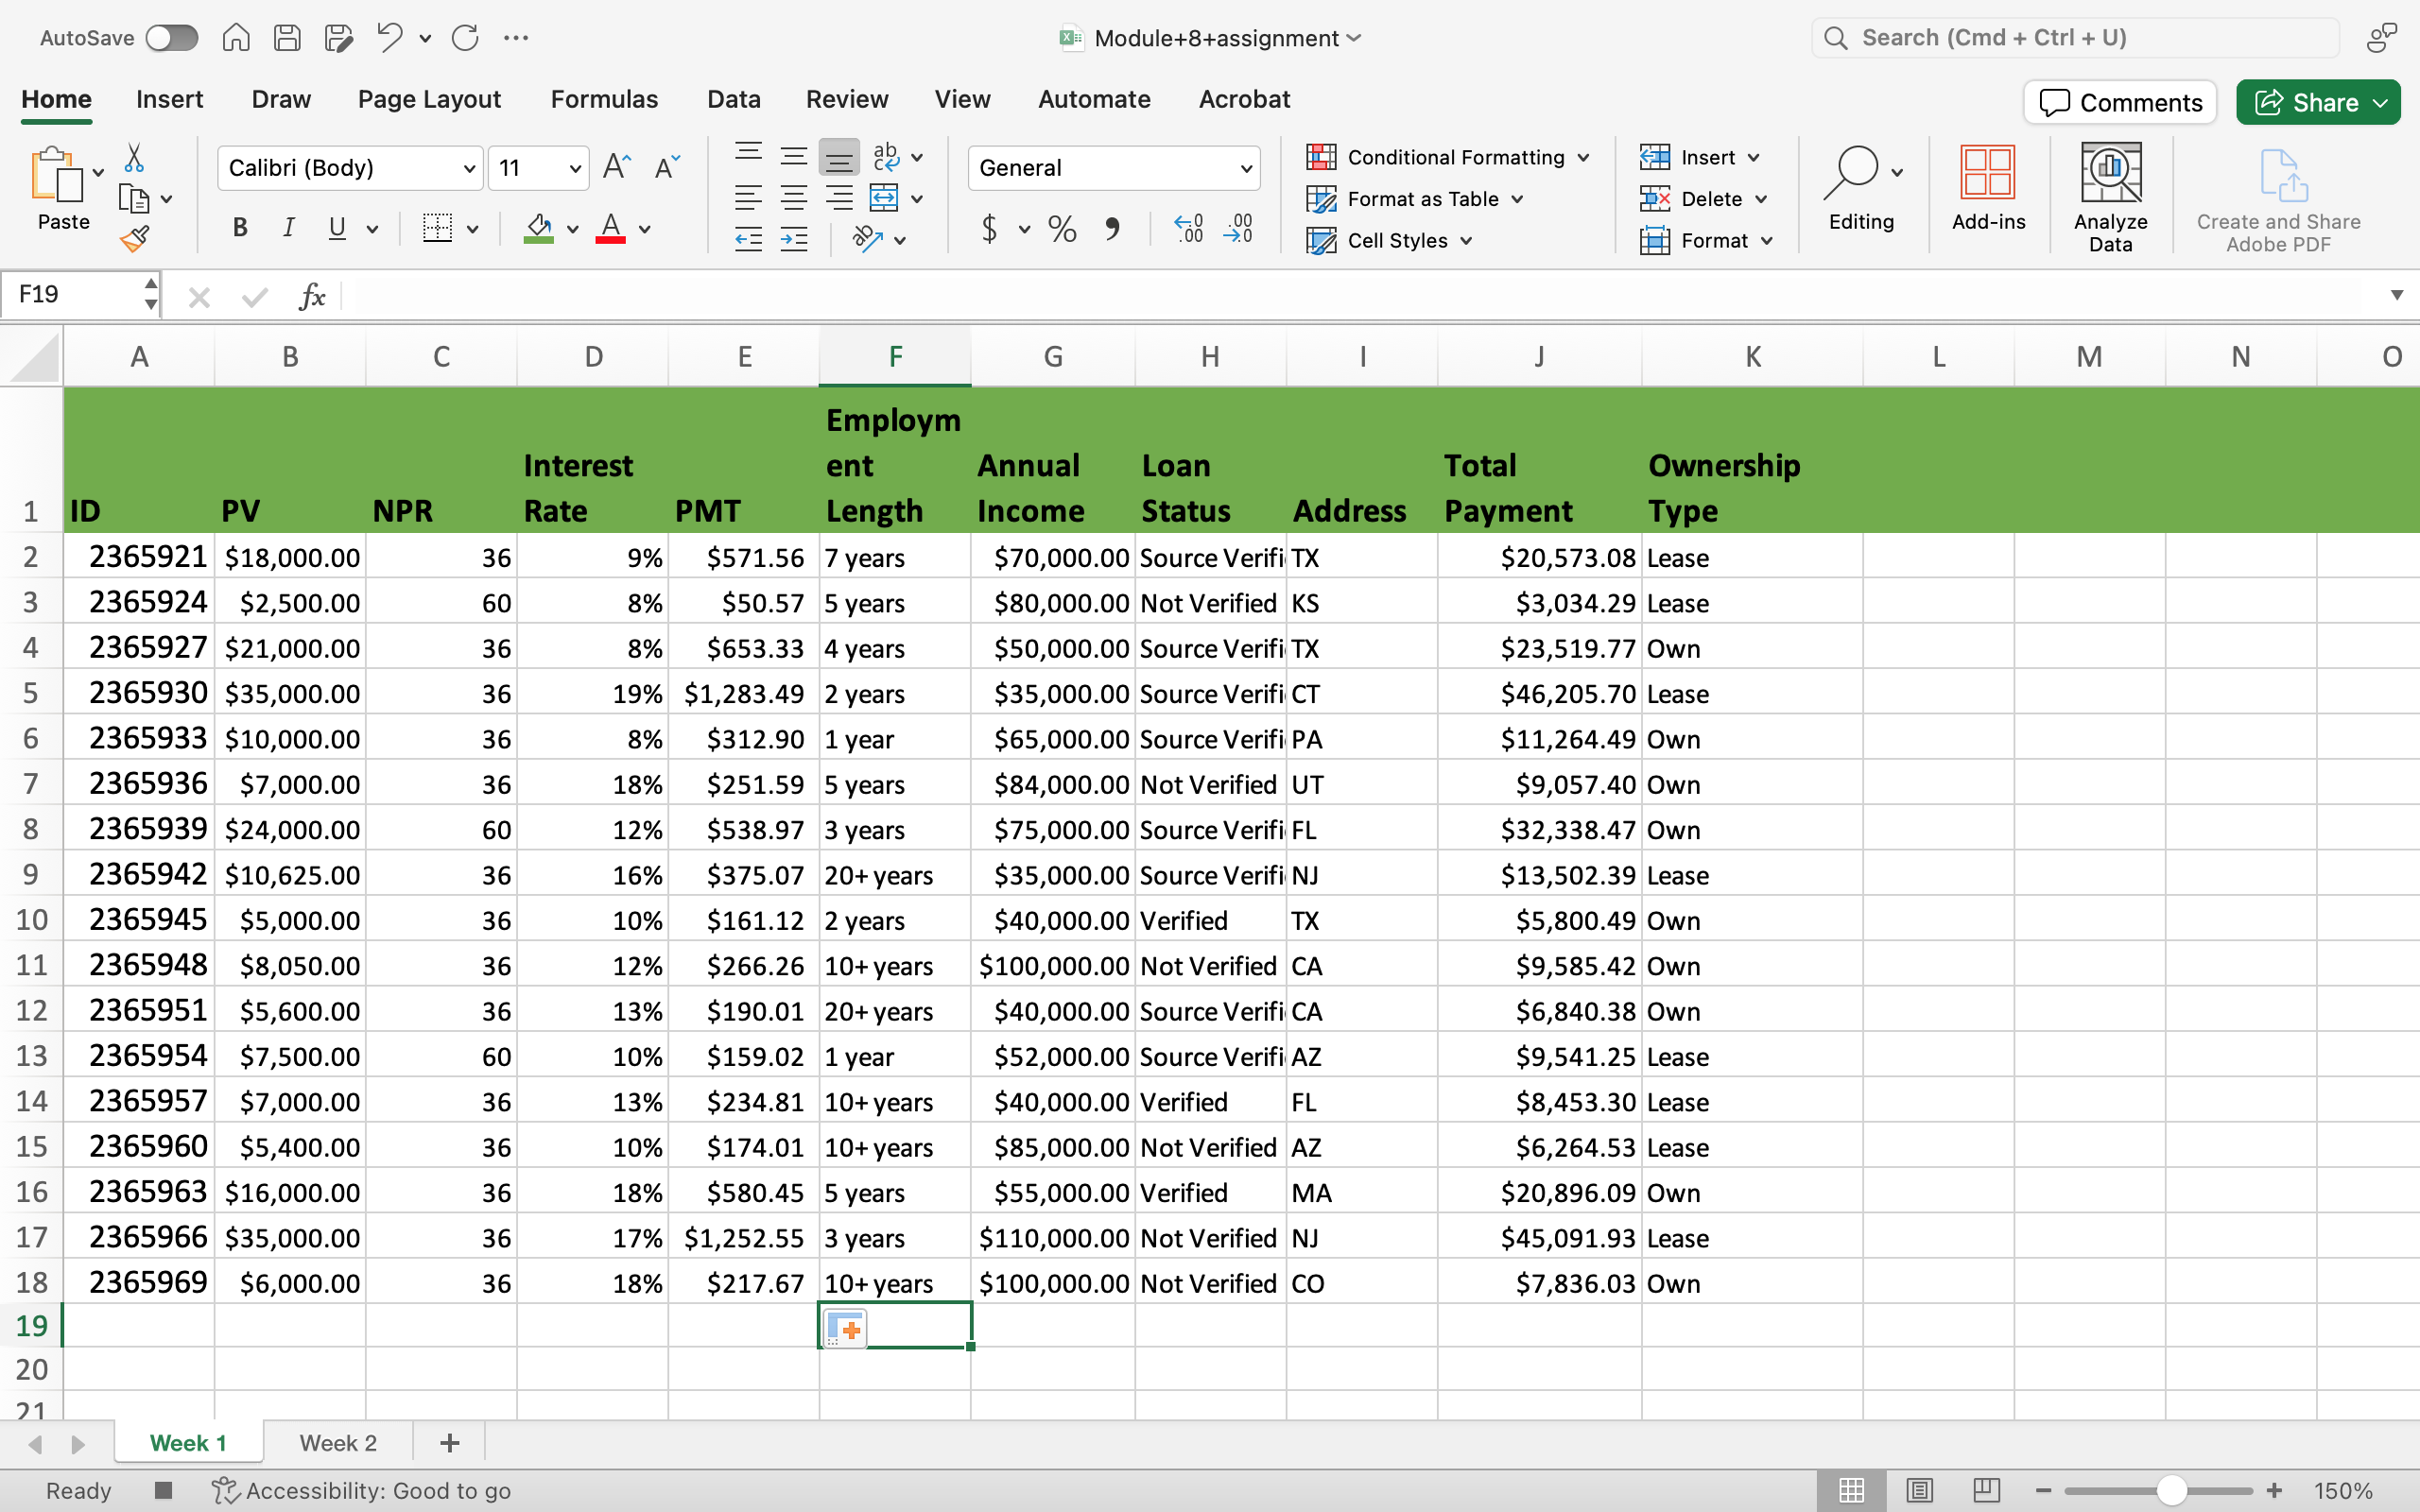Screen dimensions: 2420x1512
Task: Click the Decrease Indent icon
Action: point(748,239)
